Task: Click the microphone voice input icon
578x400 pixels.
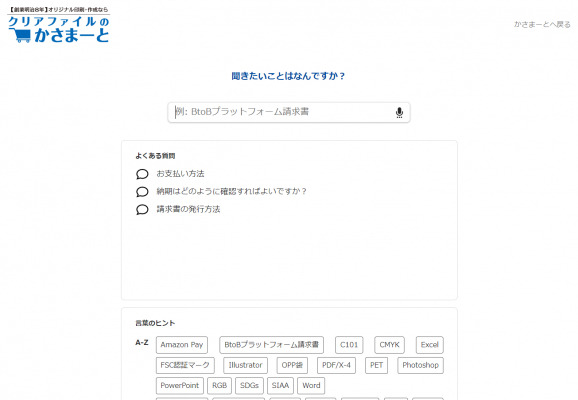Action: [x=399, y=112]
